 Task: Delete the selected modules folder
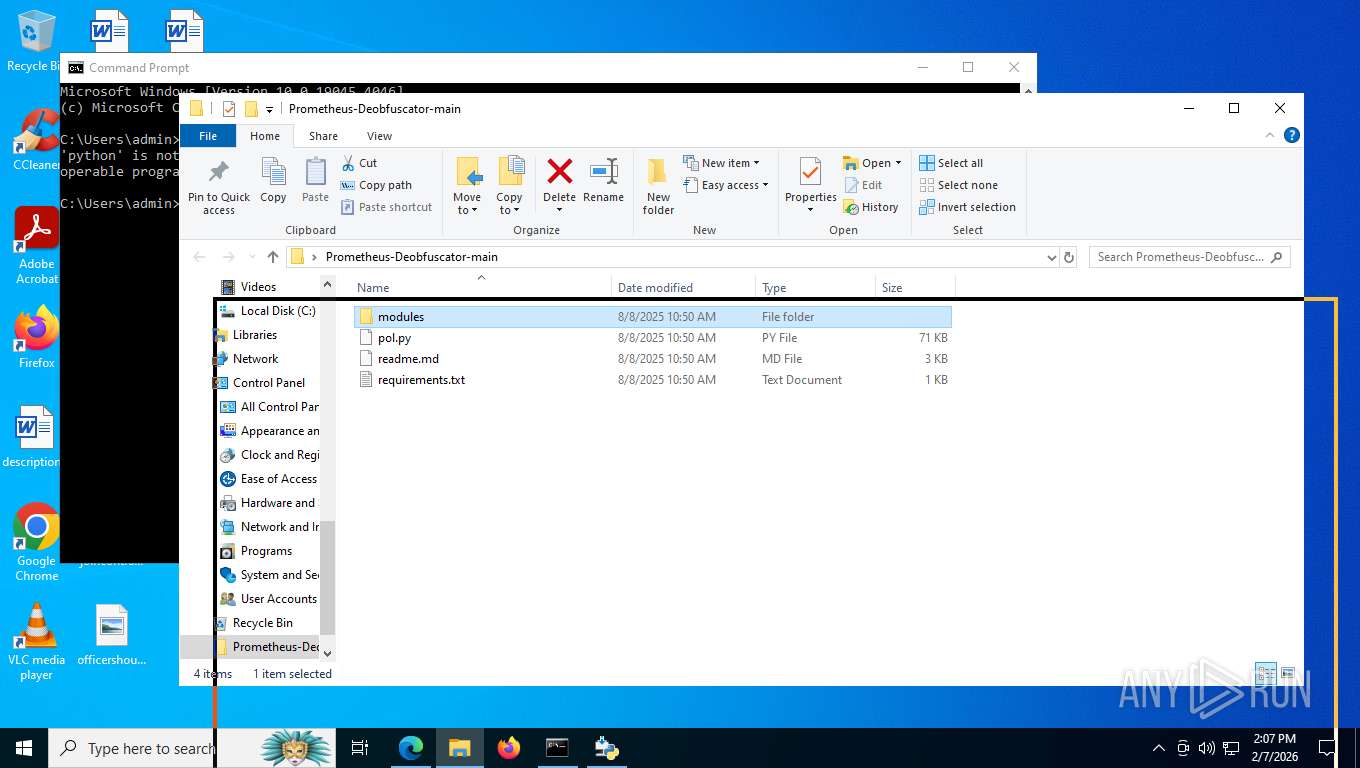click(x=559, y=186)
